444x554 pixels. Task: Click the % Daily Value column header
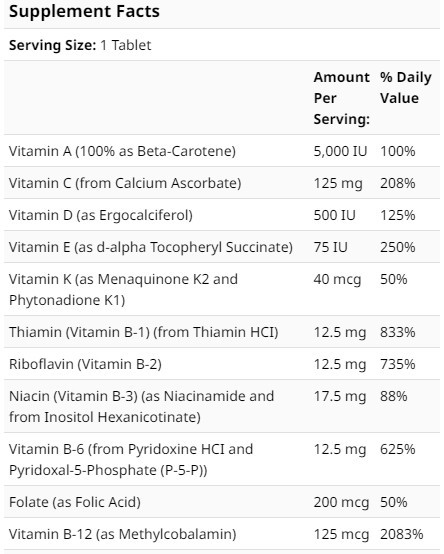pos(405,87)
